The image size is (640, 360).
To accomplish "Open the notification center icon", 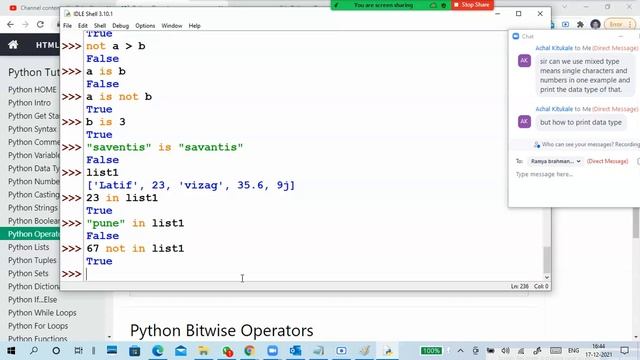I will coord(624,351).
